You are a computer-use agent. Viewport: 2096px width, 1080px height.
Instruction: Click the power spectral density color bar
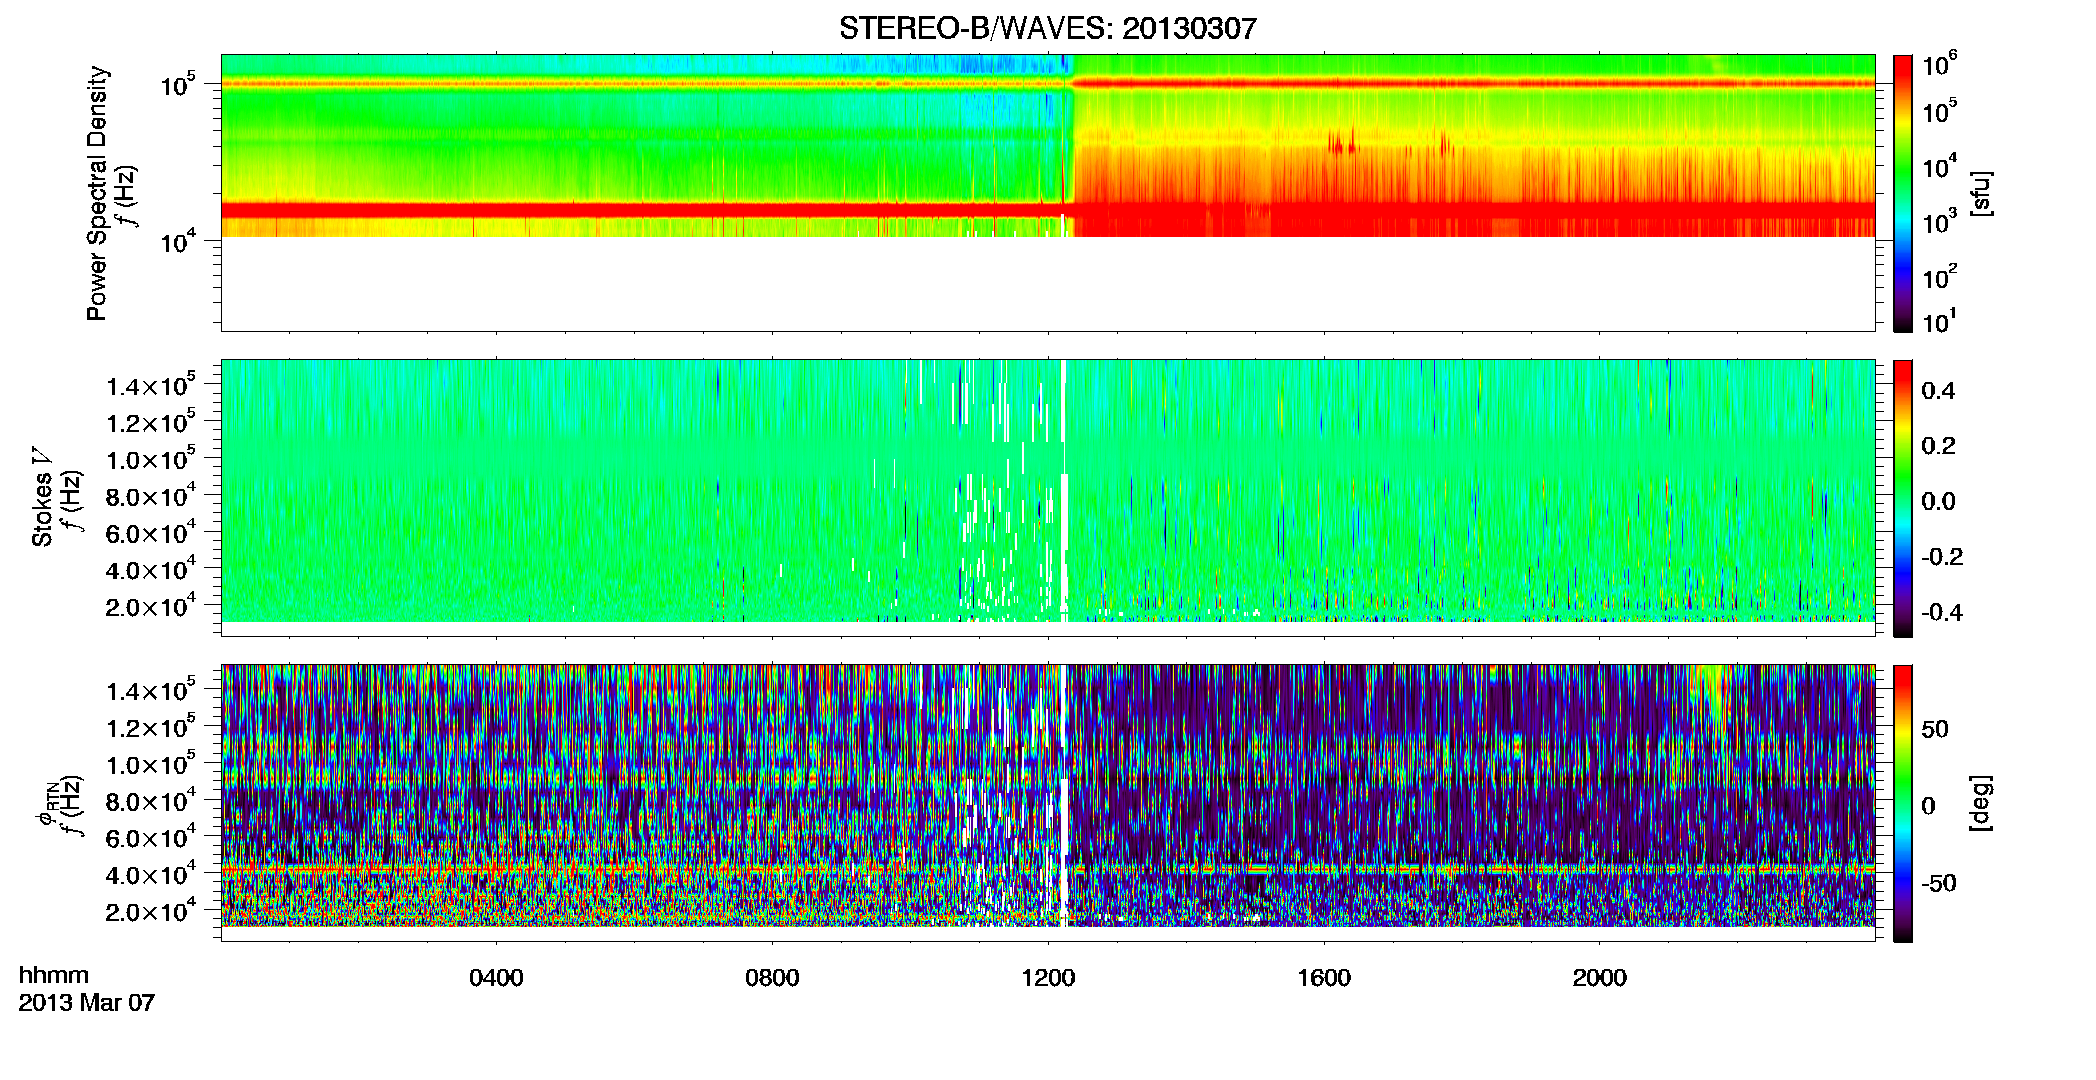point(1902,193)
